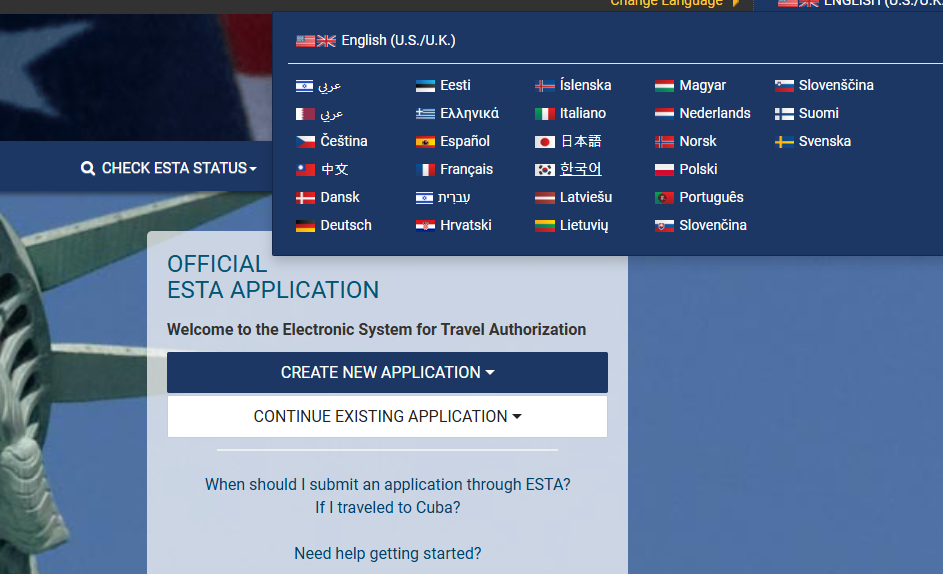
Task: Click the Lithuanian flag icon next to Lietuvių
Action: tap(544, 226)
